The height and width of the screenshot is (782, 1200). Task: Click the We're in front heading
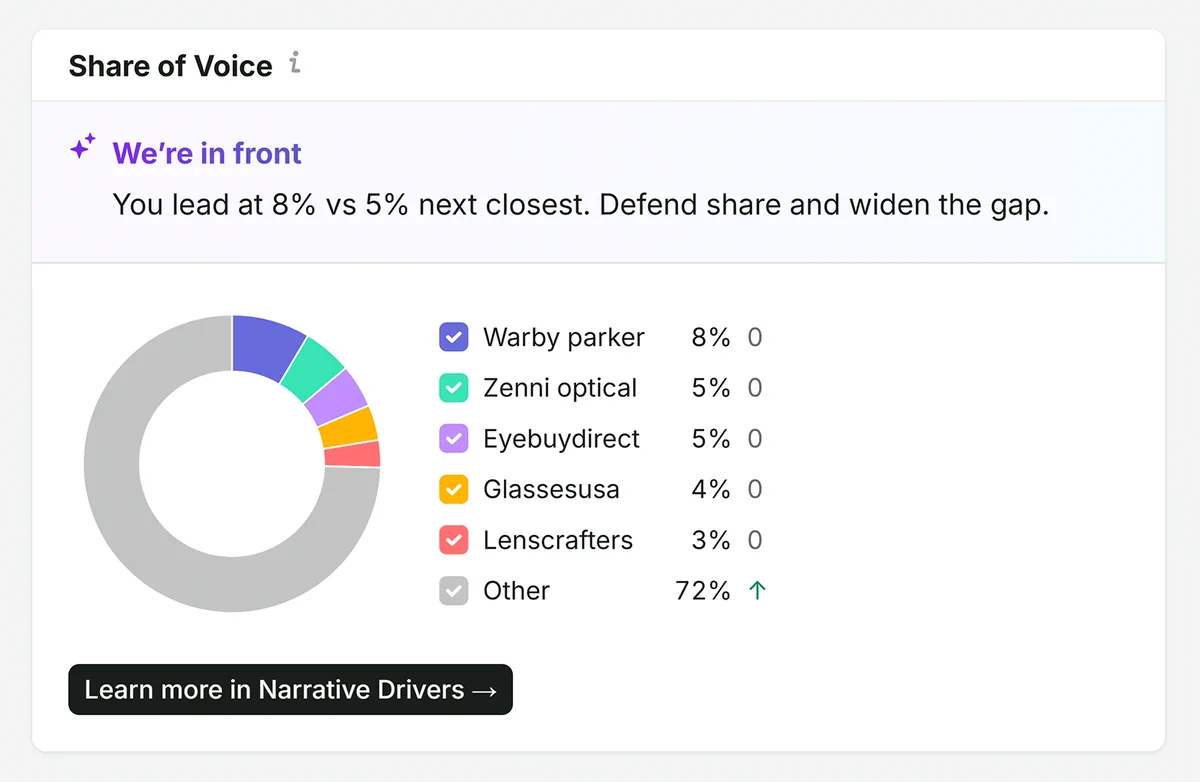point(207,153)
